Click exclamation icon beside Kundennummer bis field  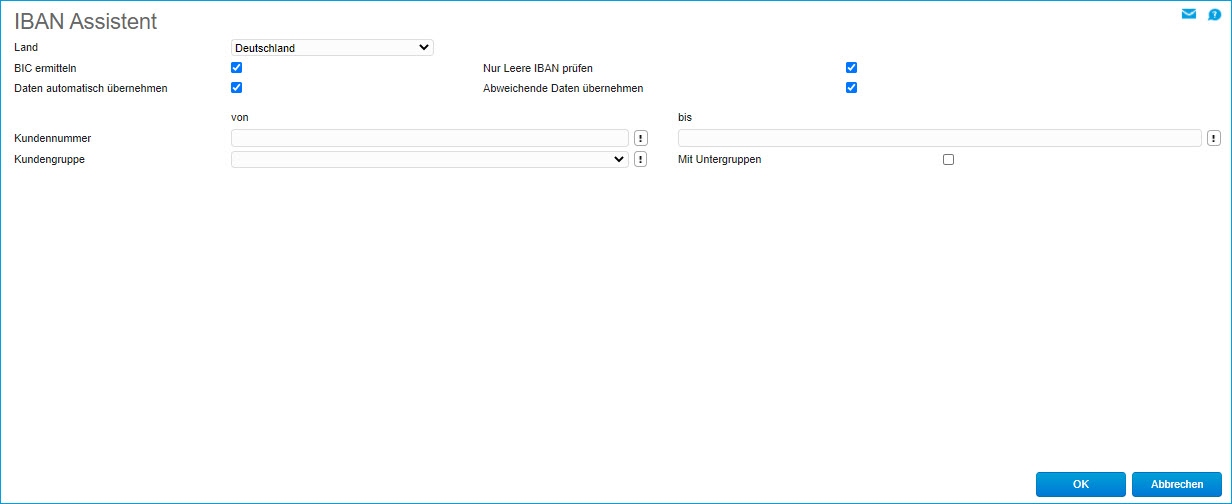coord(1214,138)
